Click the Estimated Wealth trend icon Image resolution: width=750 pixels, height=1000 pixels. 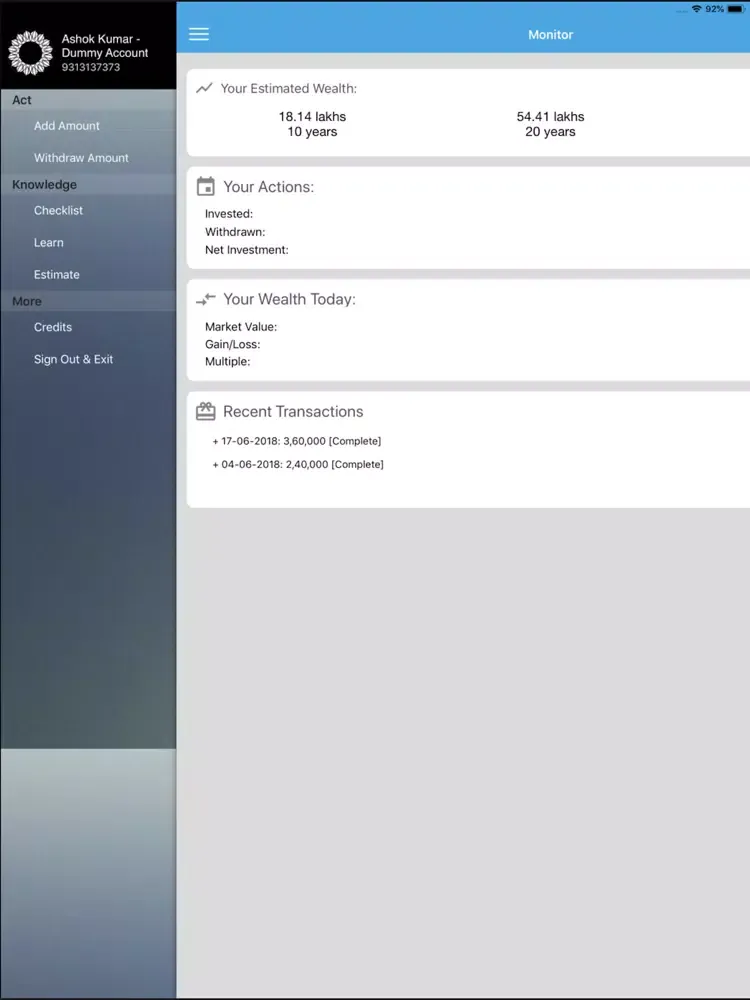[x=204, y=88]
